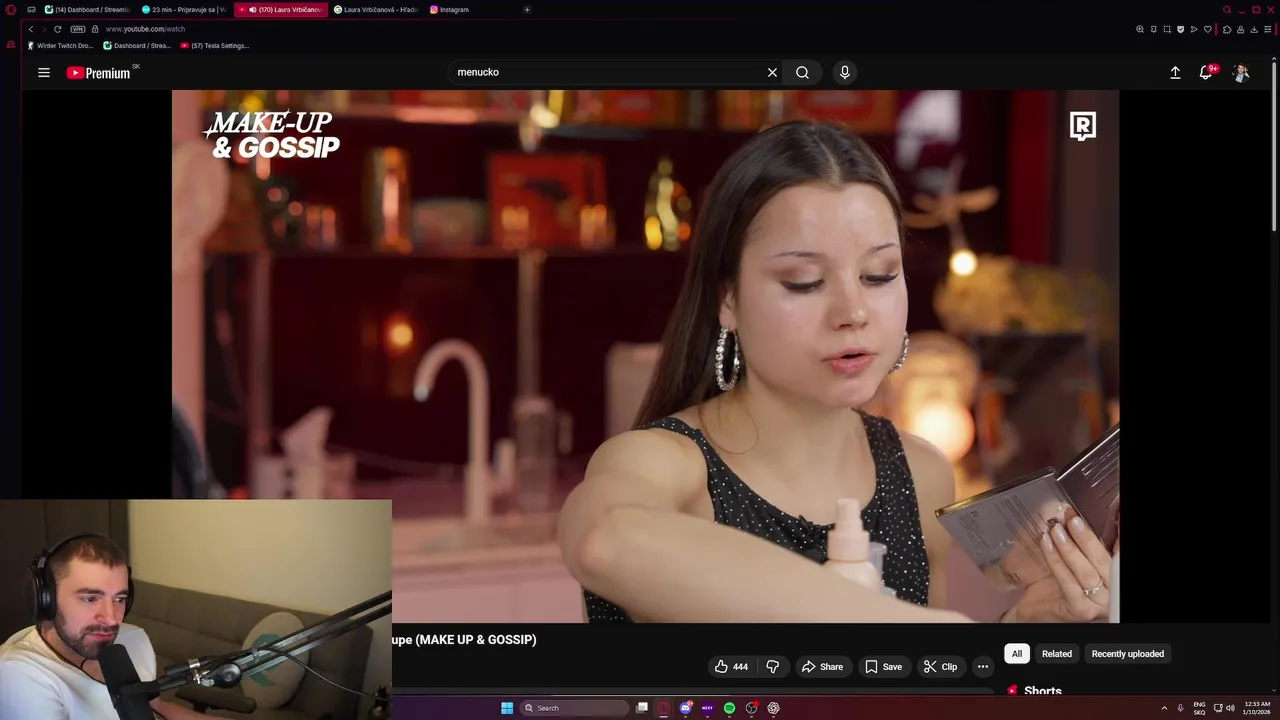The width and height of the screenshot is (1280, 720).
Task: Toggle the browser VPN badge
Action: pyautogui.click(x=78, y=29)
